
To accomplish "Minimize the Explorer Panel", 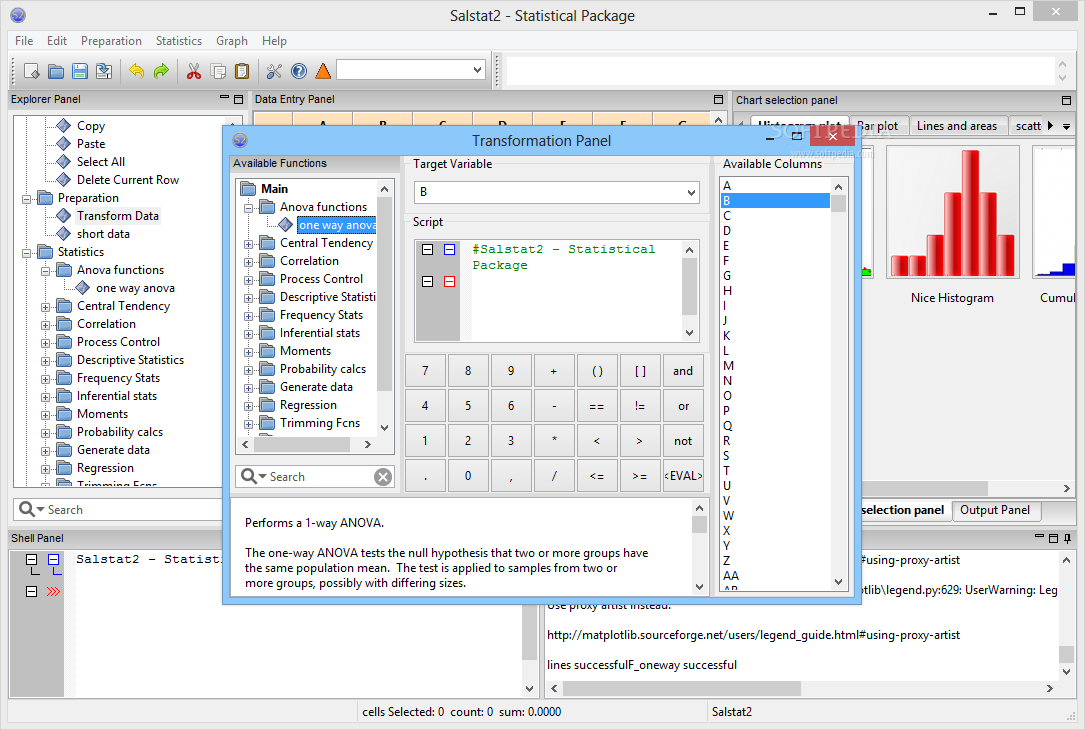I will [224, 98].
